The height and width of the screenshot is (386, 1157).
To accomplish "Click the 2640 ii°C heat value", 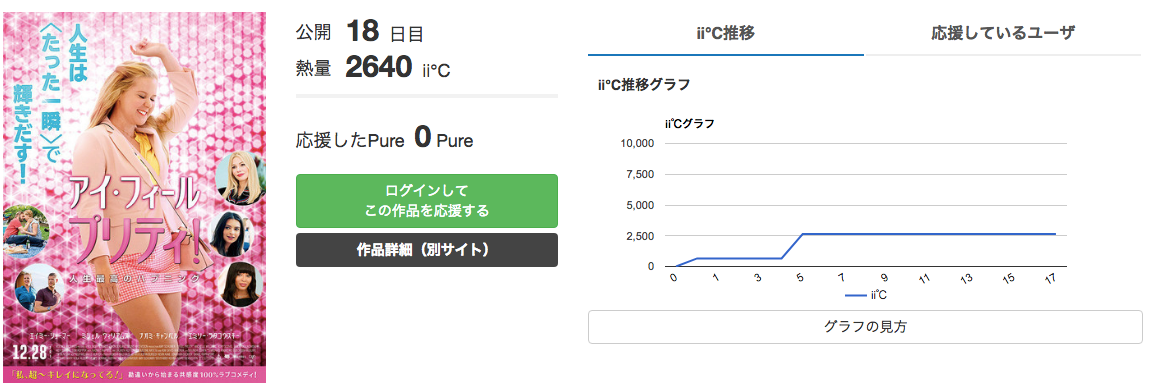I will click(x=397, y=68).
